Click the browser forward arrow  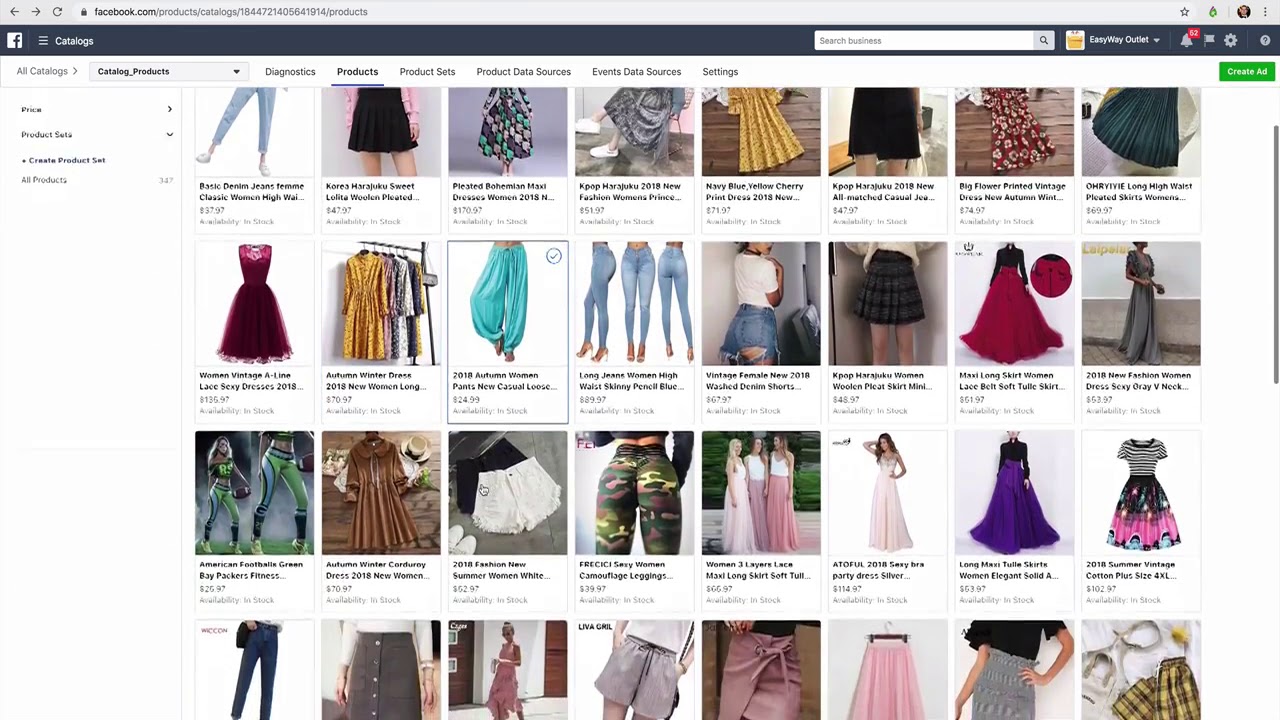pos(36,12)
